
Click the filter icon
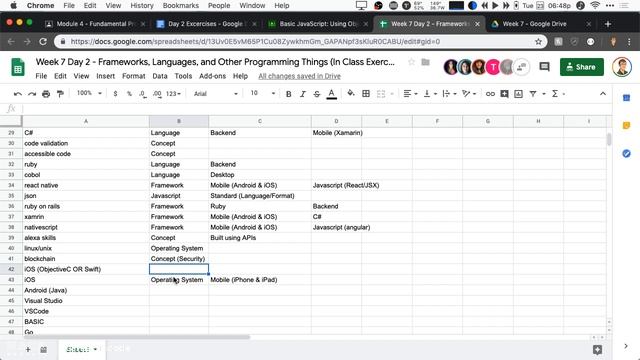point(533,94)
